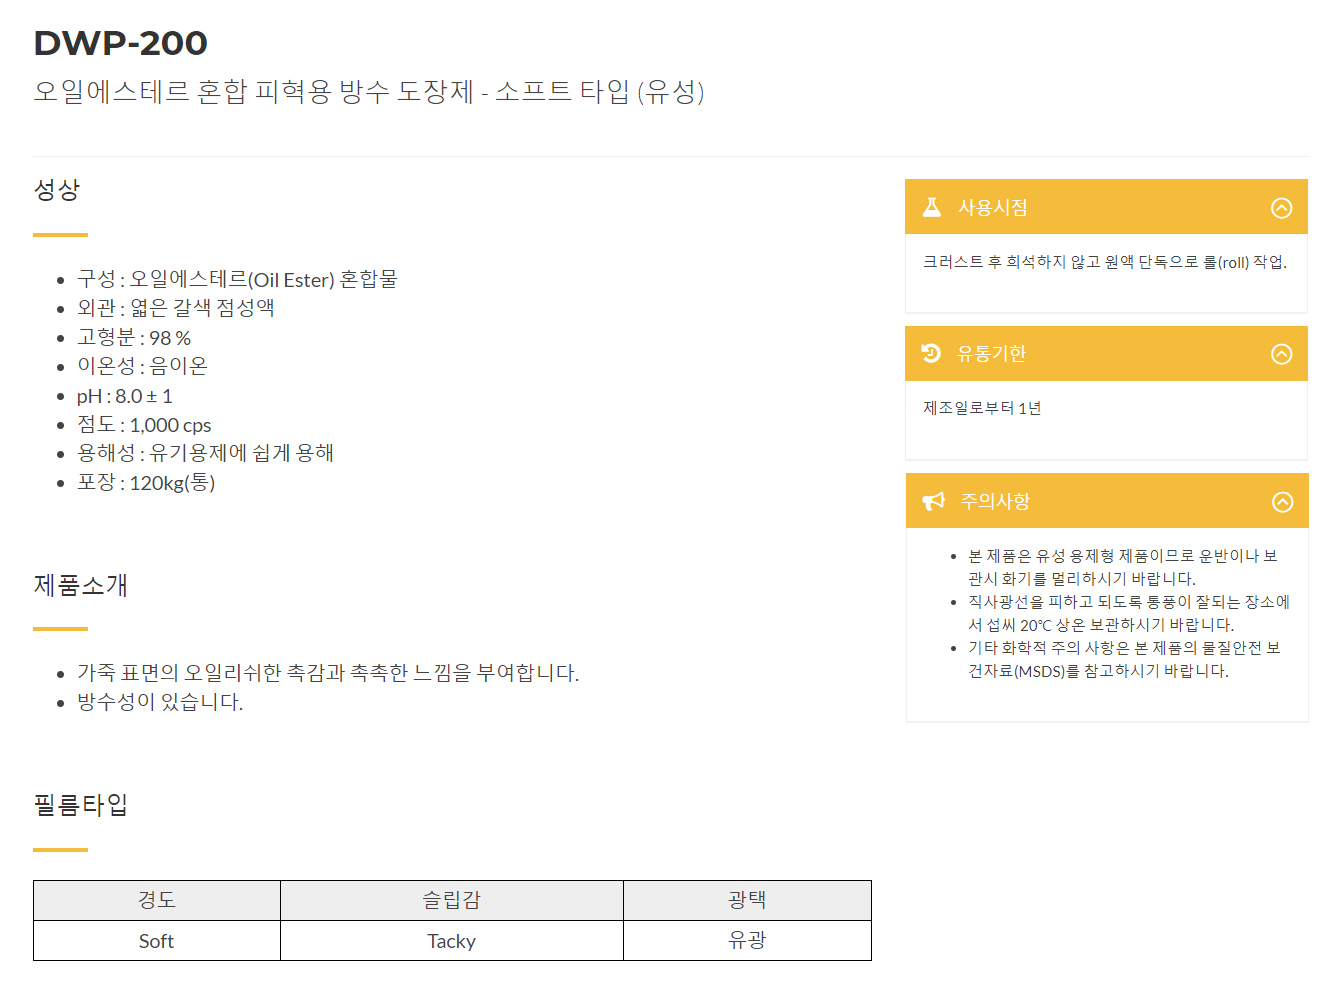Click the DWP-200 product title

point(120,43)
